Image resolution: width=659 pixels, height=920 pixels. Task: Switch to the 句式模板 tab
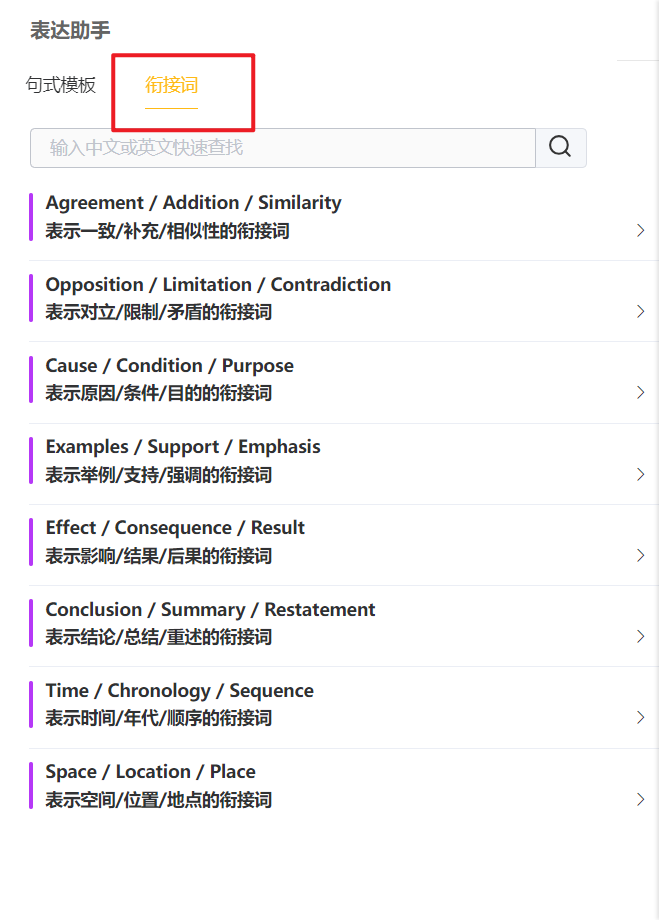(x=61, y=85)
